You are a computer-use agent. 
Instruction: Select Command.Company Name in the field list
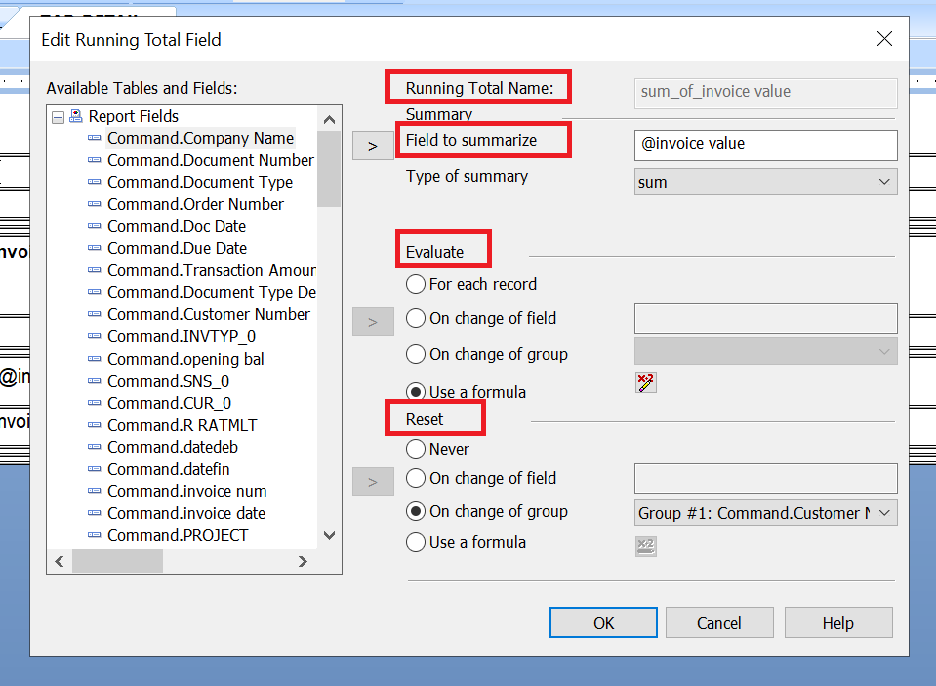pos(200,138)
